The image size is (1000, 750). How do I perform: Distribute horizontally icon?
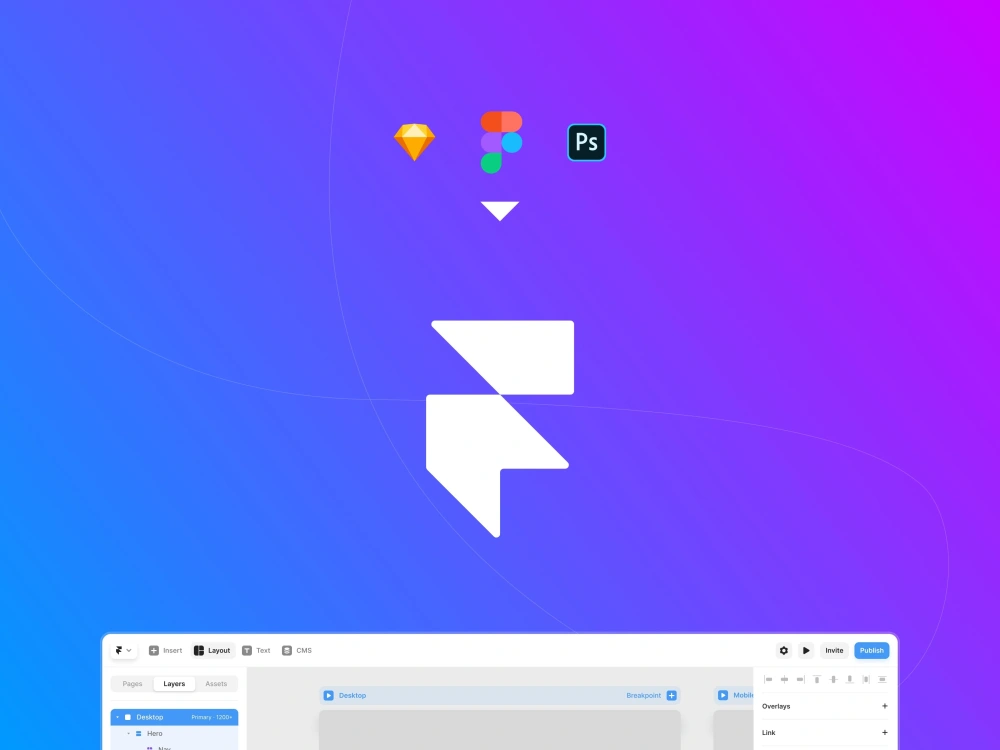tap(866, 679)
